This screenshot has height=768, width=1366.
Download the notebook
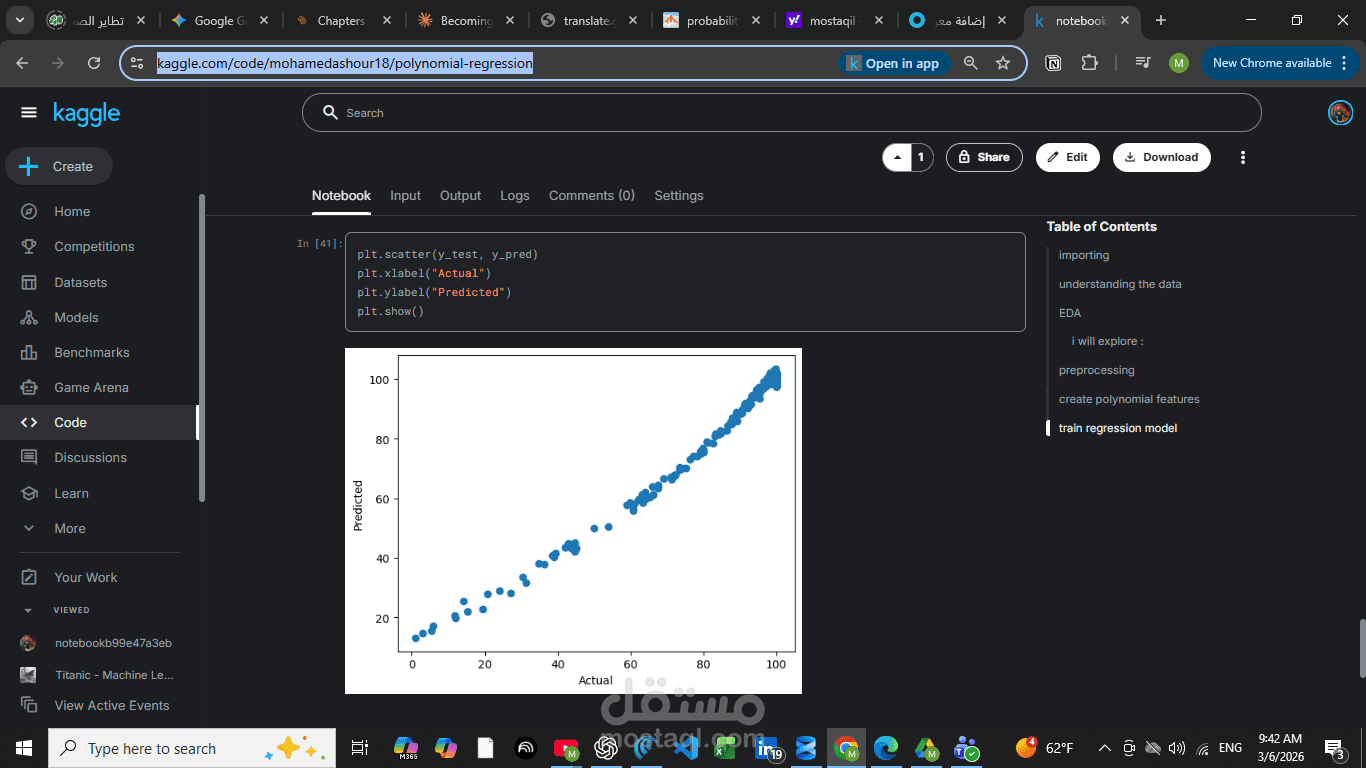[1161, 157]
